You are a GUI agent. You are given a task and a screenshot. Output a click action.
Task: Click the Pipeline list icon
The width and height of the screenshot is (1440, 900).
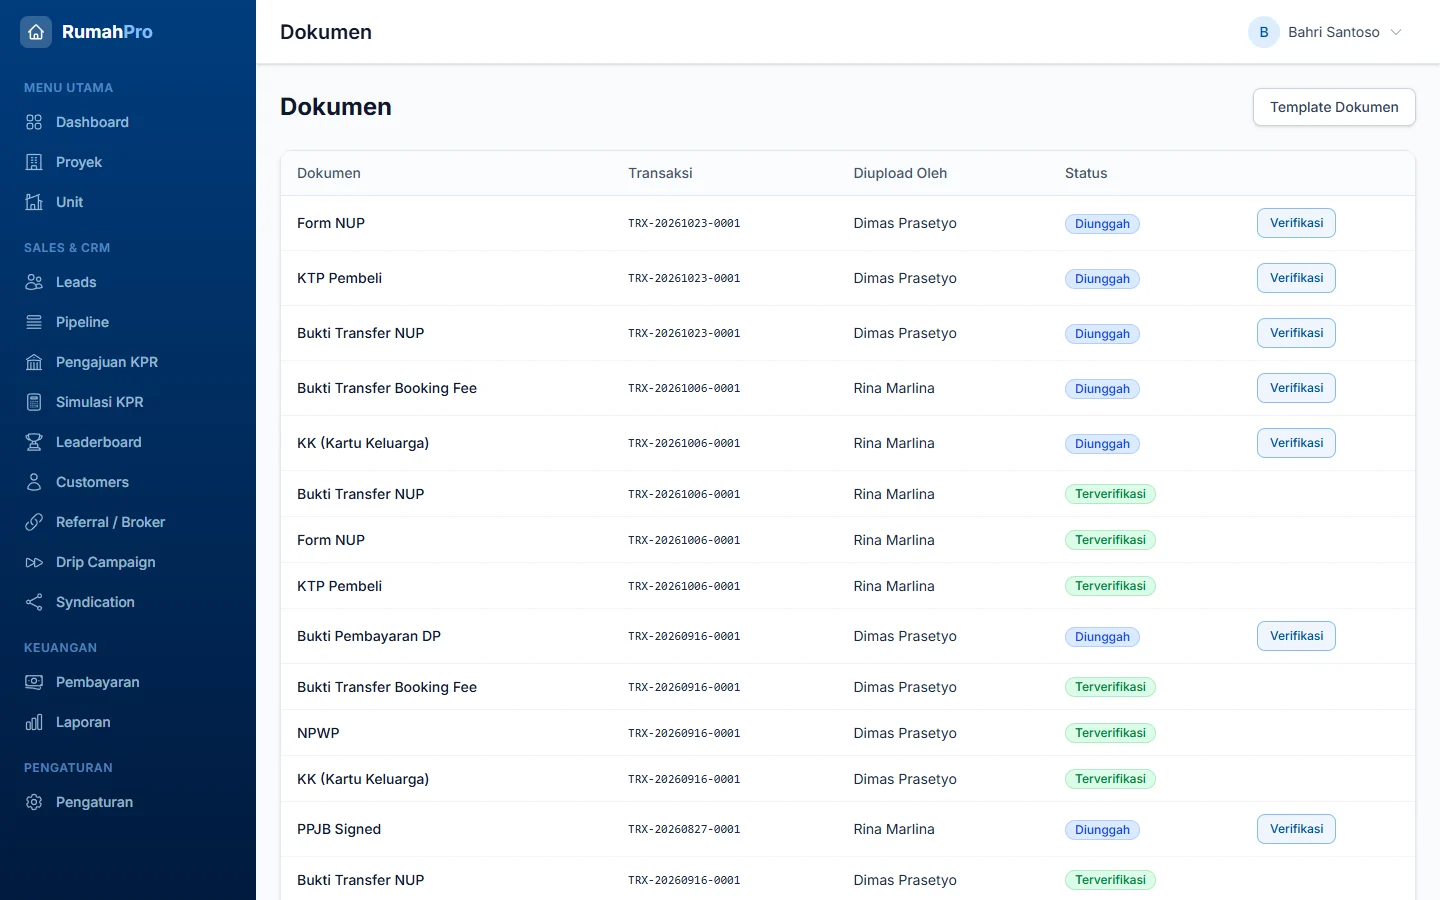(34, 322)
